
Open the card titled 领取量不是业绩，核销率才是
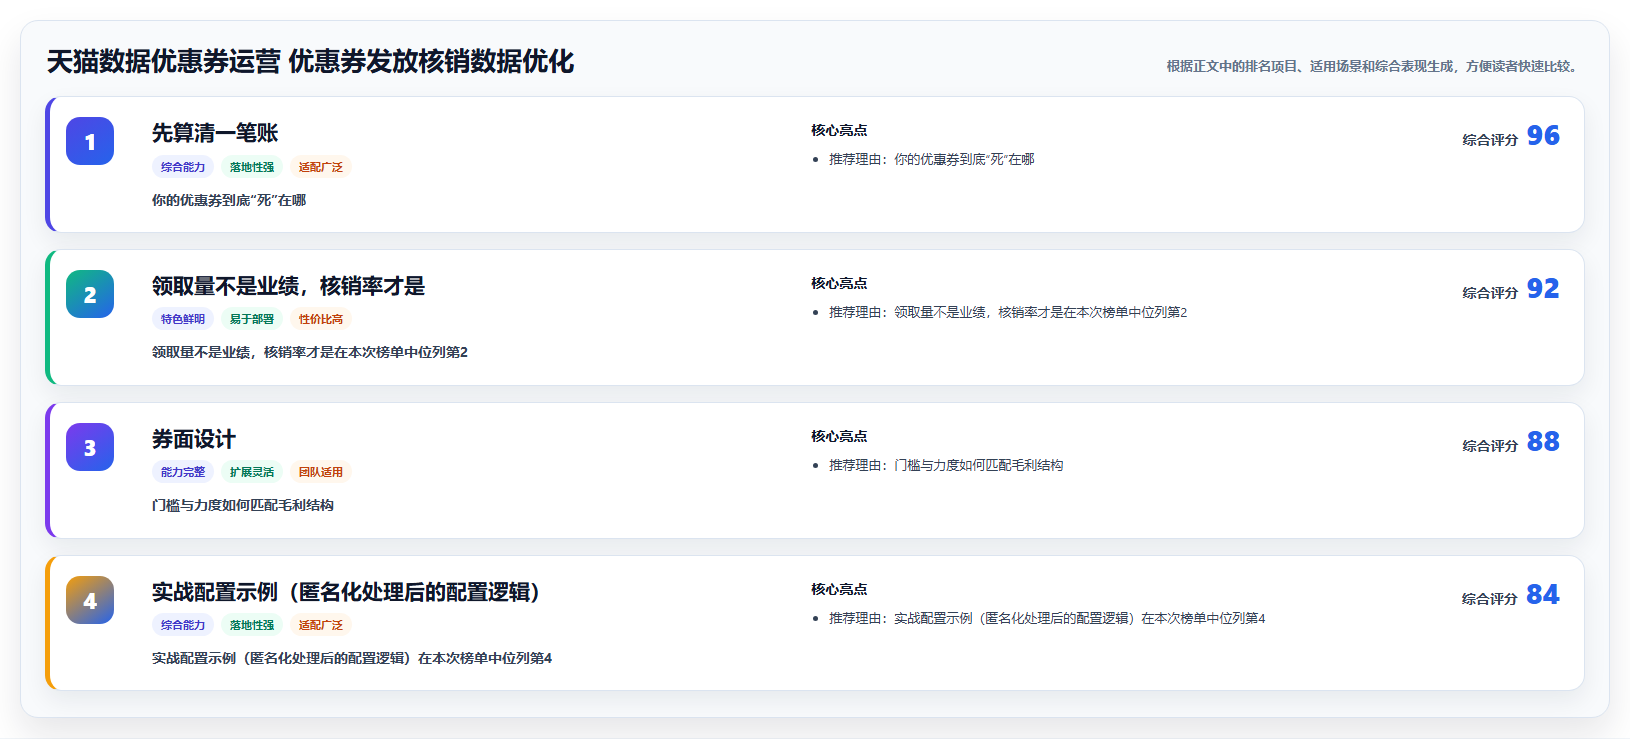point(288,286)
